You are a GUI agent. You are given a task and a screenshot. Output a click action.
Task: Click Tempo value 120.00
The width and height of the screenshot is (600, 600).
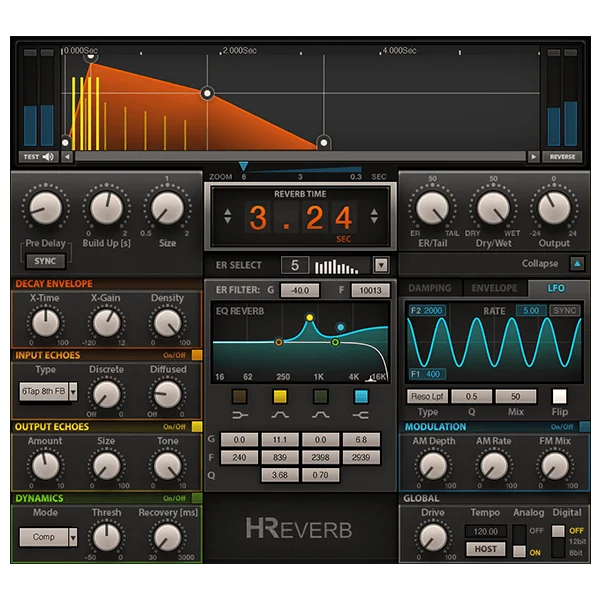pyautogui.click(x=486, y=531)
